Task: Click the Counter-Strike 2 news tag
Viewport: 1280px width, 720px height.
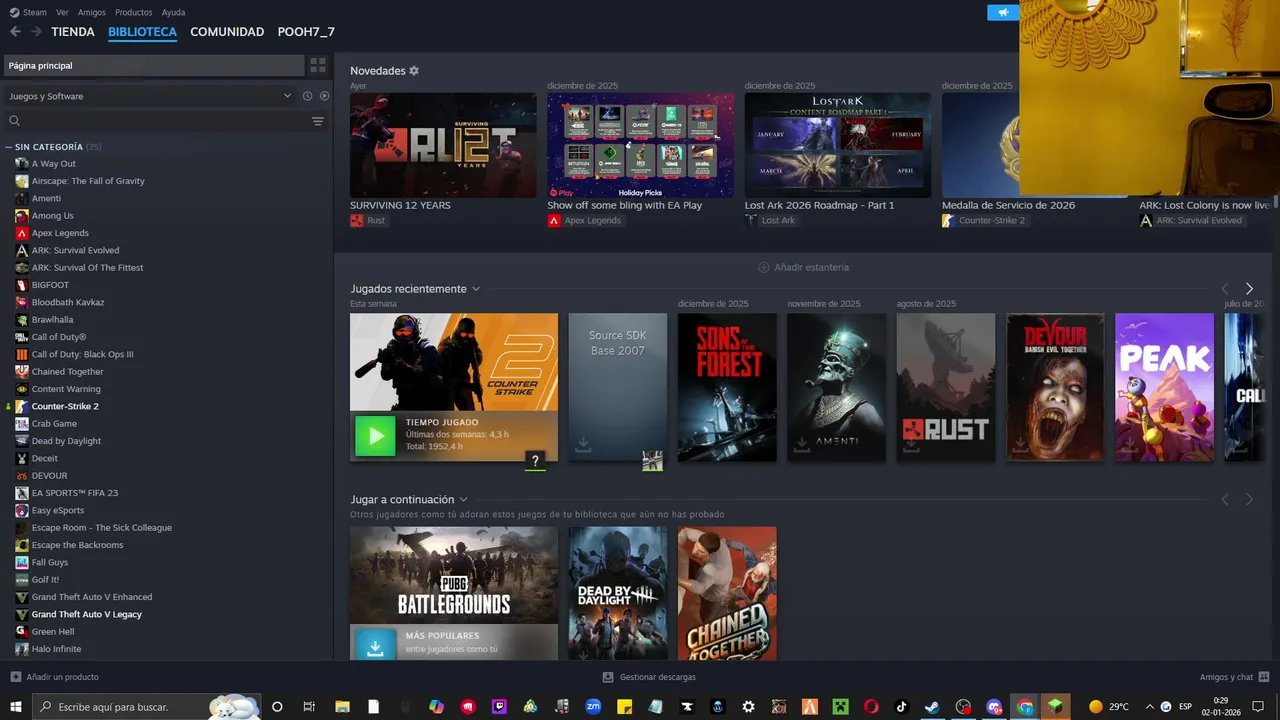Action: 984,220
